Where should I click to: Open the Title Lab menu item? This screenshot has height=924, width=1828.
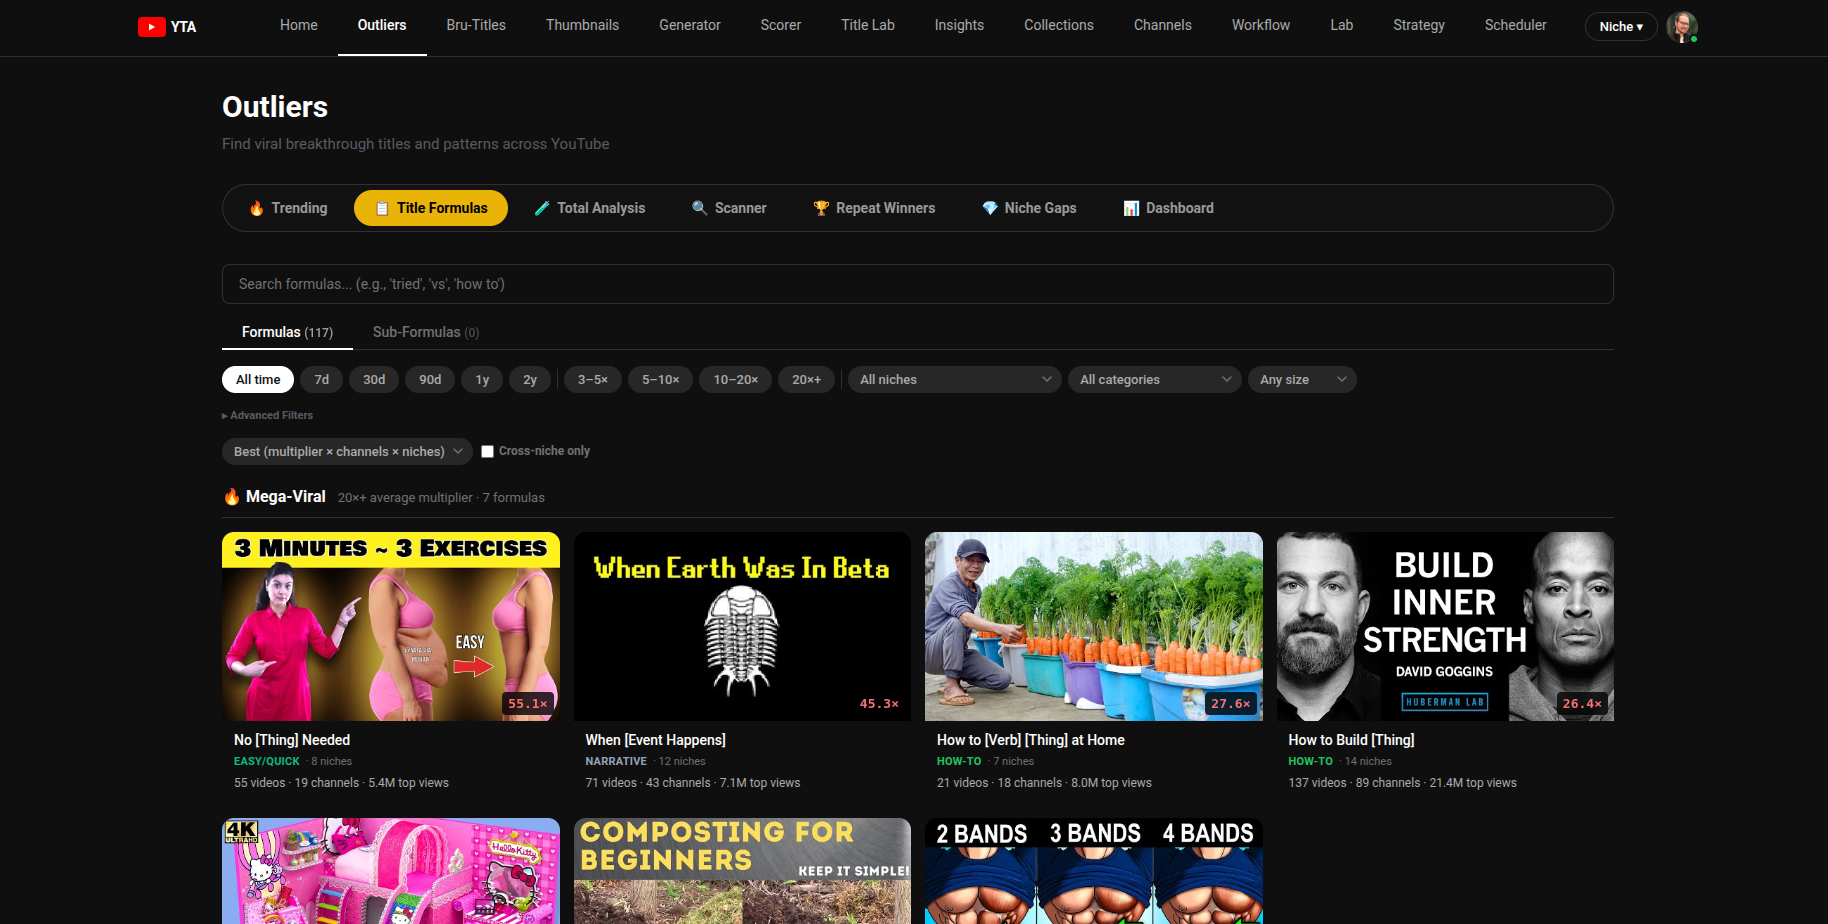pyautogui.click(x=867, y=25)
